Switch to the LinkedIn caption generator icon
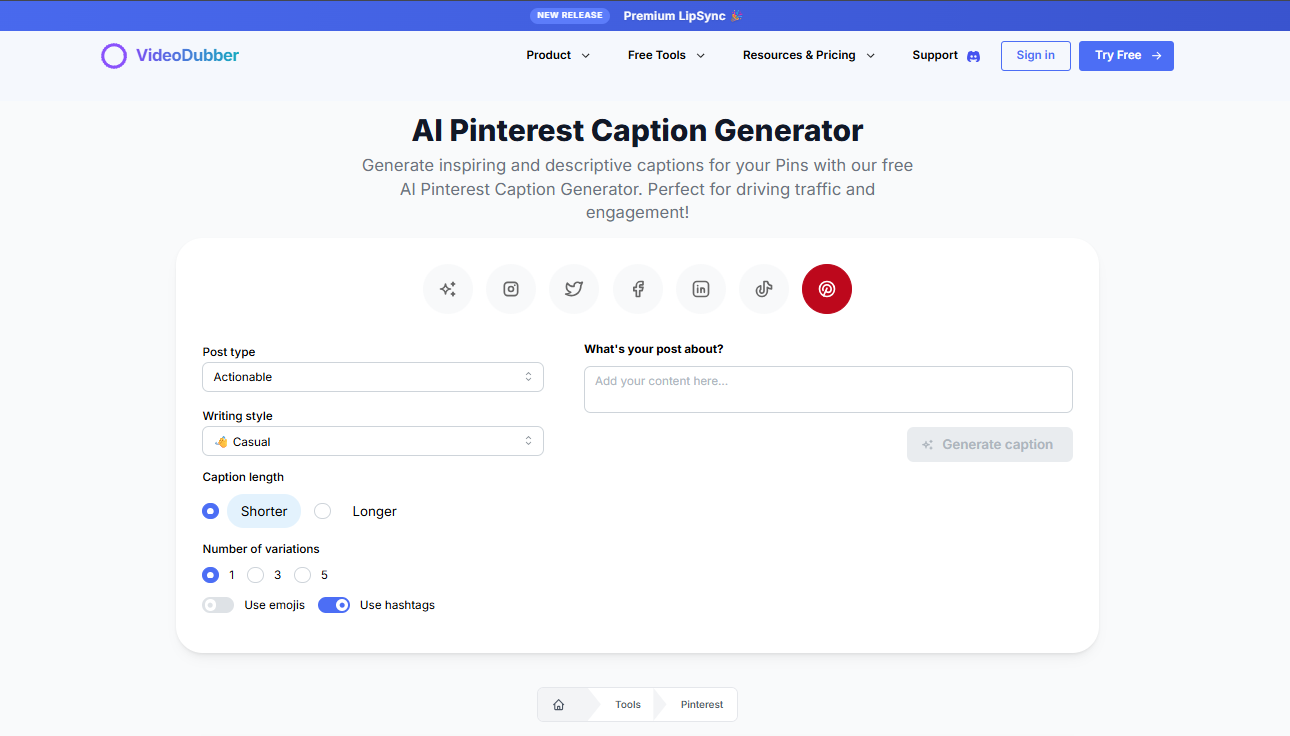 coord(701,289)
